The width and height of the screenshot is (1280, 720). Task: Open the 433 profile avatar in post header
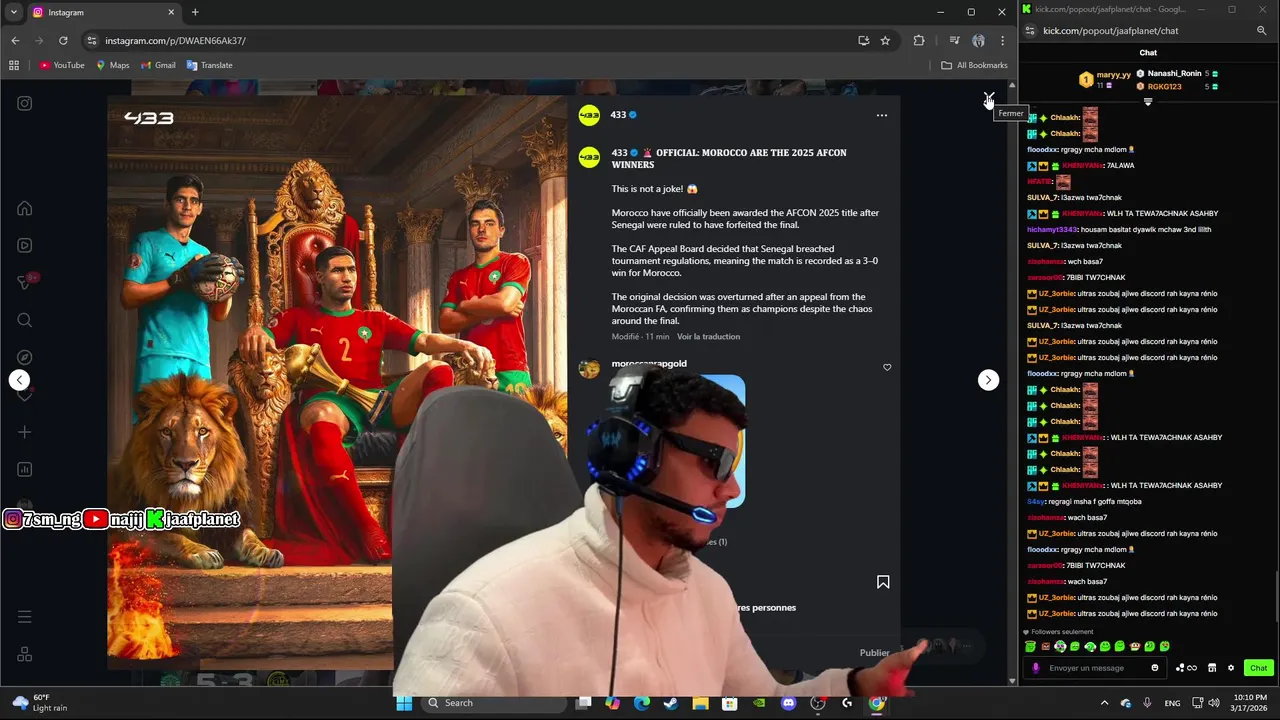(590, 115)
